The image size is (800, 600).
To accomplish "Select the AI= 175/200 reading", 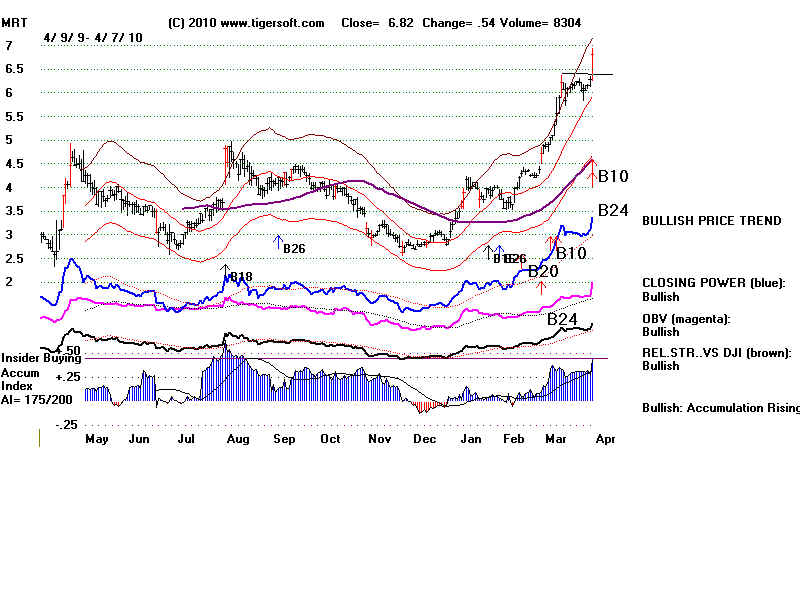I will point(37,399).
